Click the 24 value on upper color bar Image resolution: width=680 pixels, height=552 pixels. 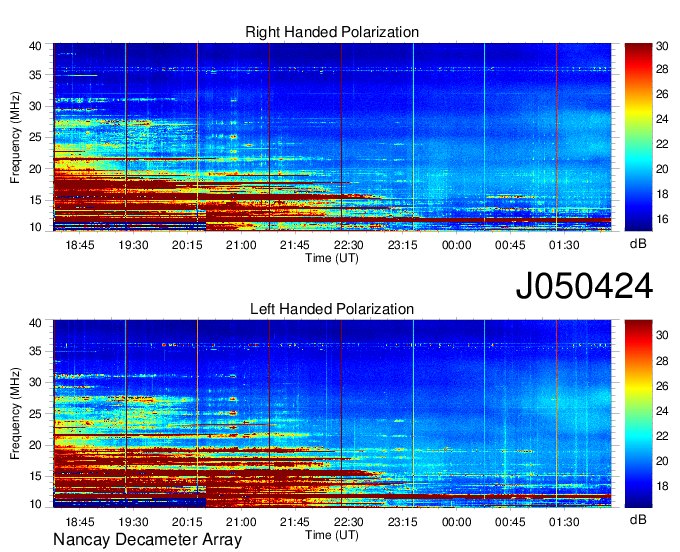(x=662, y=118)
